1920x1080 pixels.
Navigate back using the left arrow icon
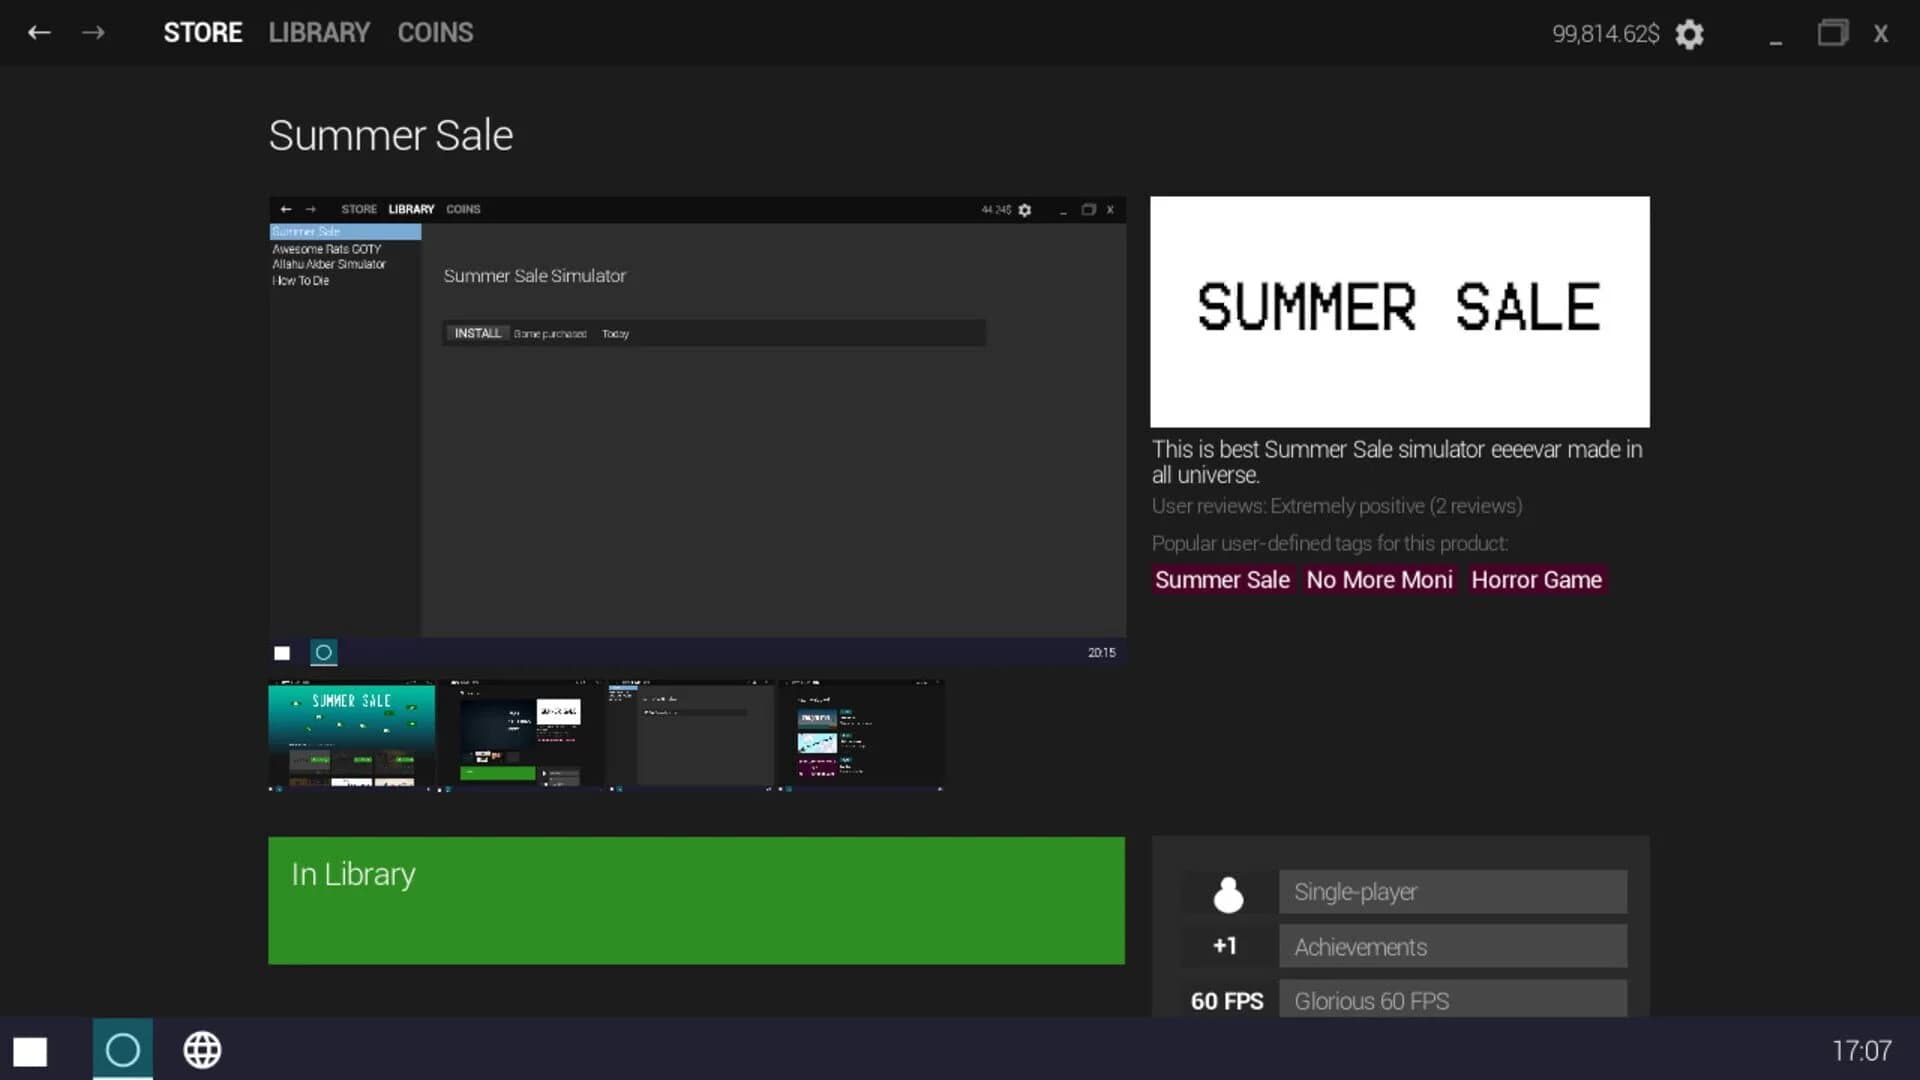(x=40, y=32)
